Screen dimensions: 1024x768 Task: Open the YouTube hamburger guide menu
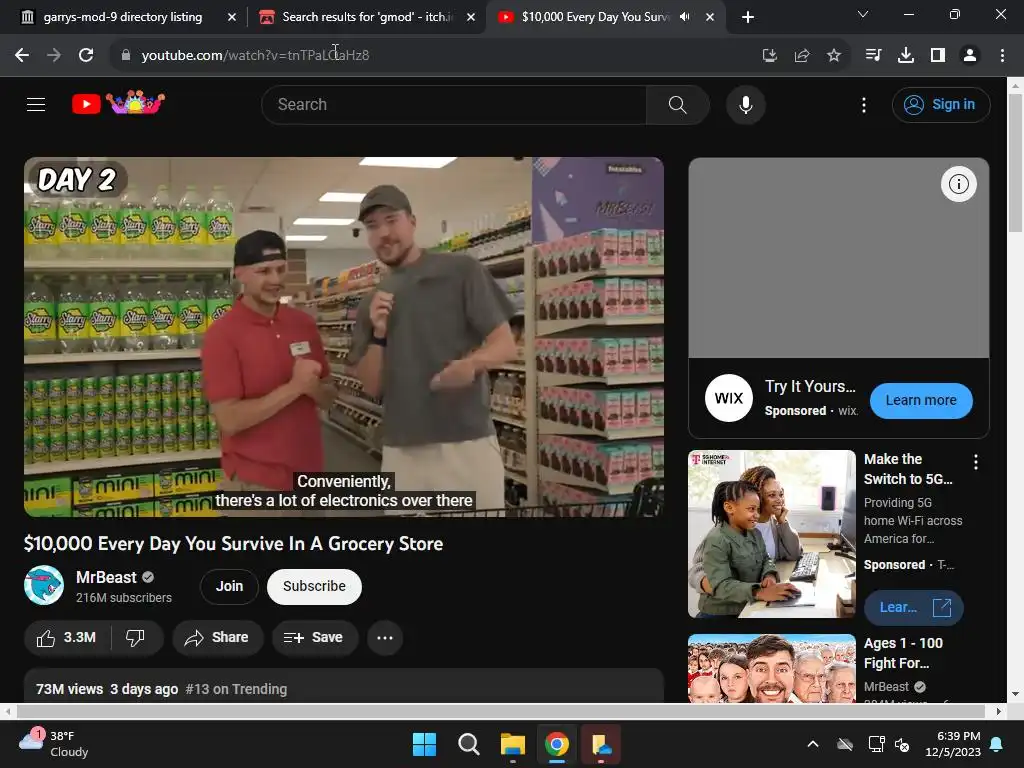click(x=36, y=104)
